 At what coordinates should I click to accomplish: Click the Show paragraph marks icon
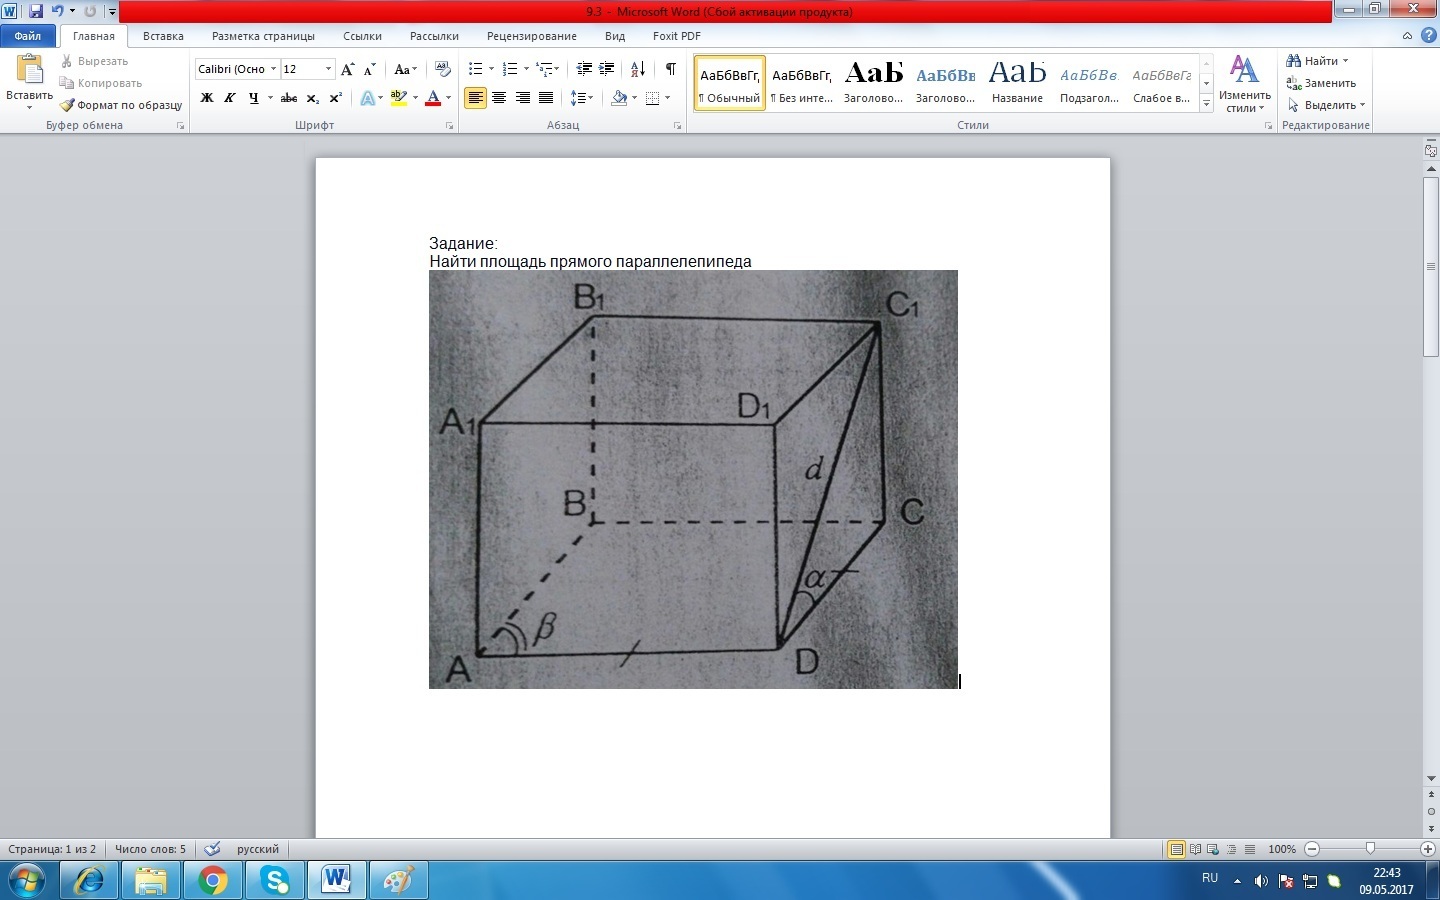670,69
